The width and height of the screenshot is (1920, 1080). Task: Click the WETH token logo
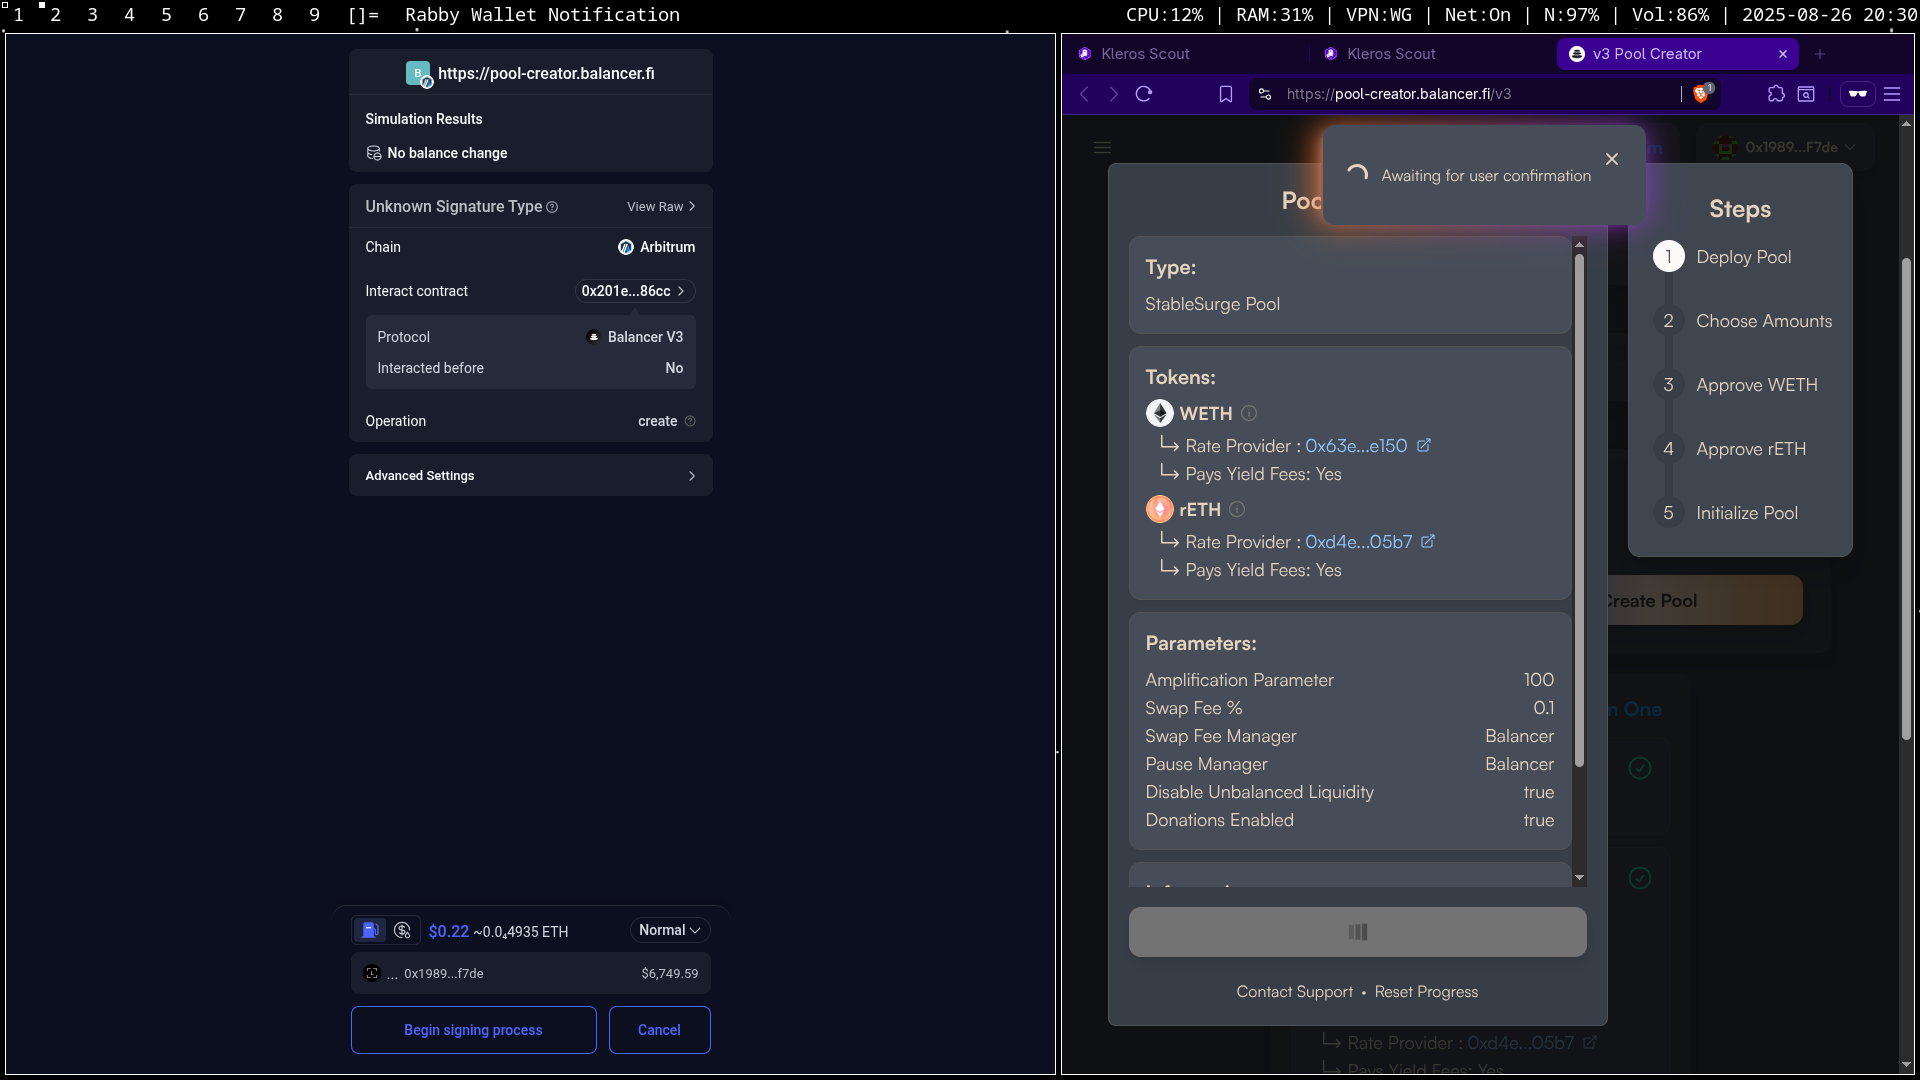(x=1160, y=413)
